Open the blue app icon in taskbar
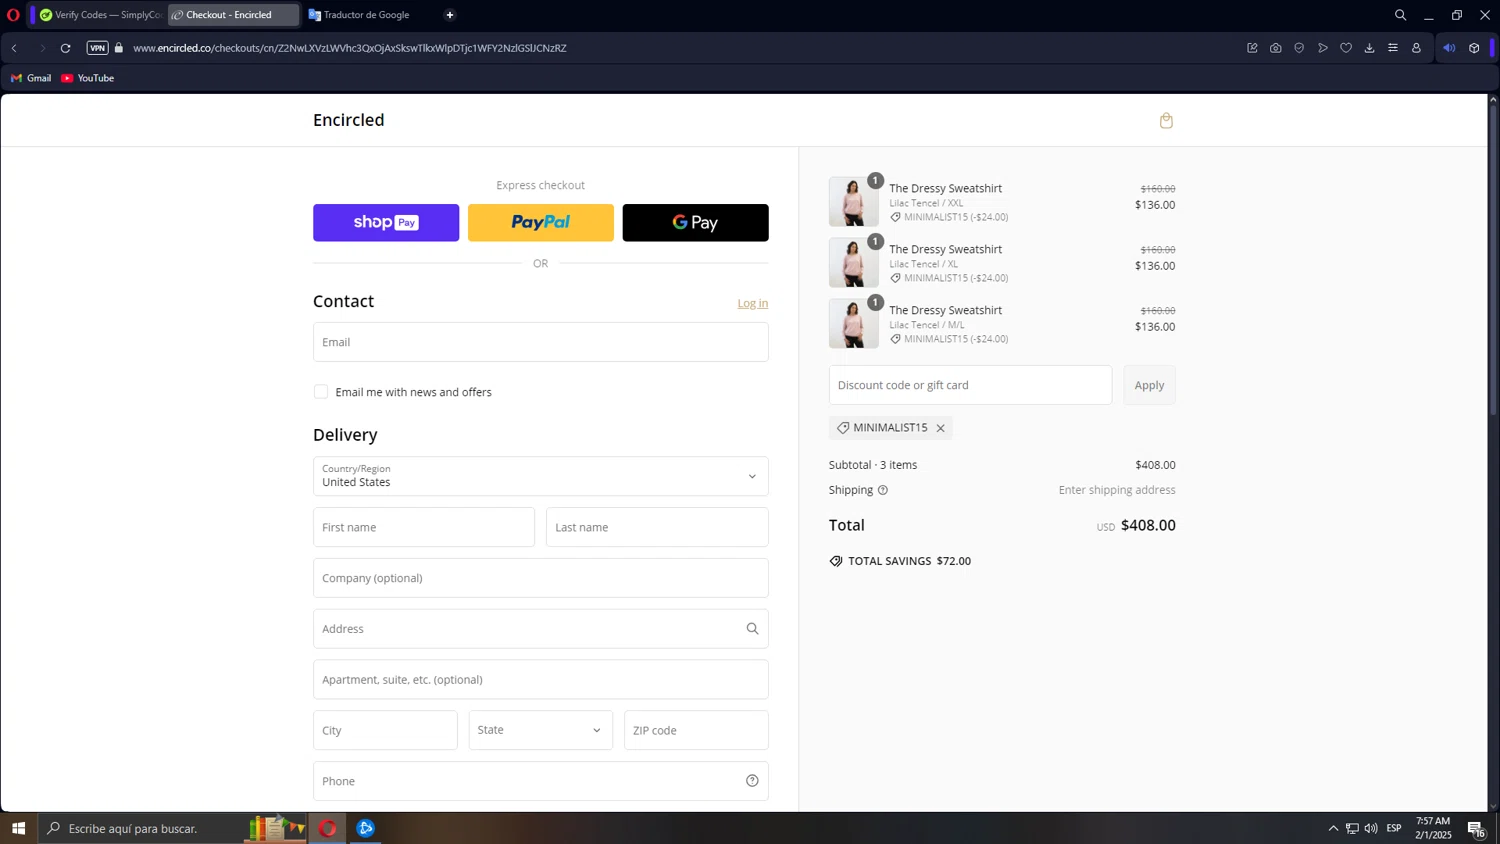This screenshot has width=1500, height=844. pyautogui.click(x=366, y=828)
